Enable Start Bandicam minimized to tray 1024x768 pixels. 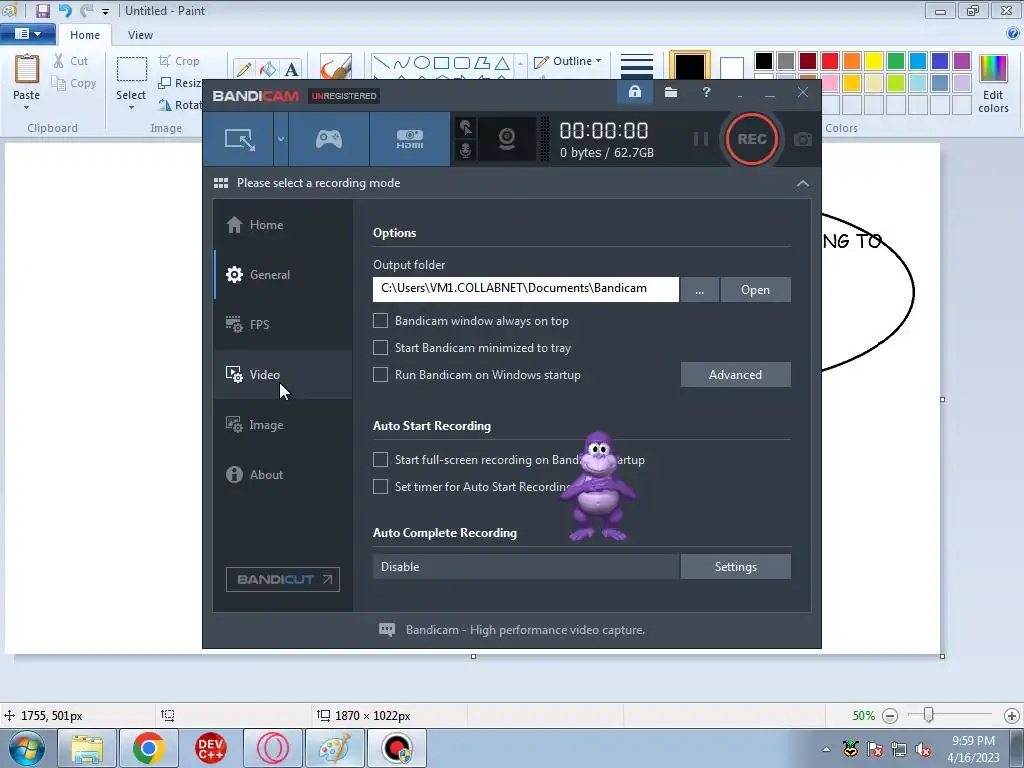point(380,347)
